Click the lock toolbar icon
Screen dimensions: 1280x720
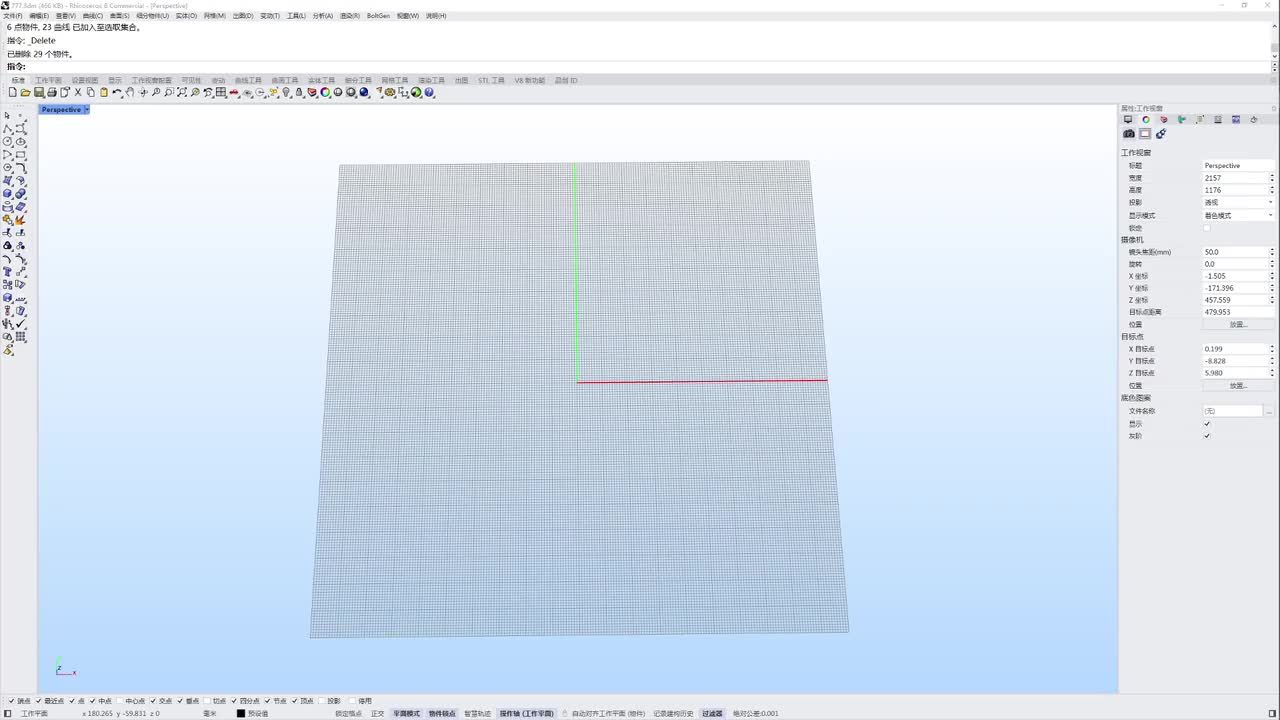pos(299,92)
